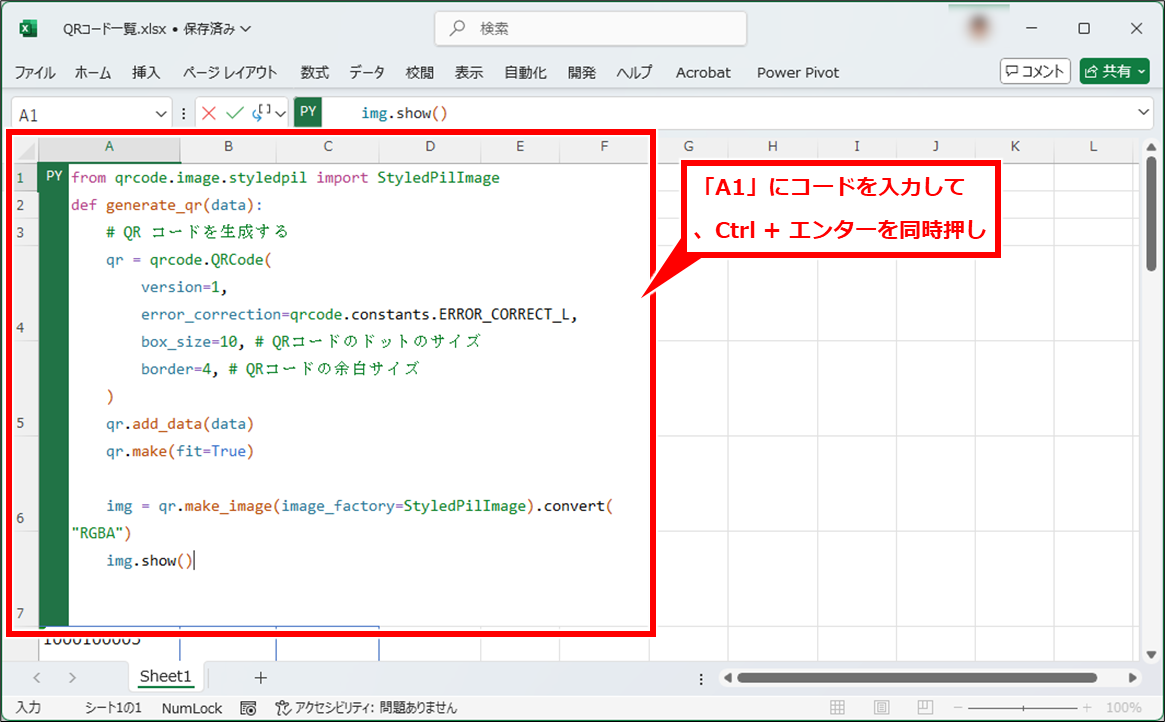The width and height of the screenshot is (1165, 722).
Task: Switch to Page Break Preview icon
Action: pyautogui.click(x=925, y=707)
